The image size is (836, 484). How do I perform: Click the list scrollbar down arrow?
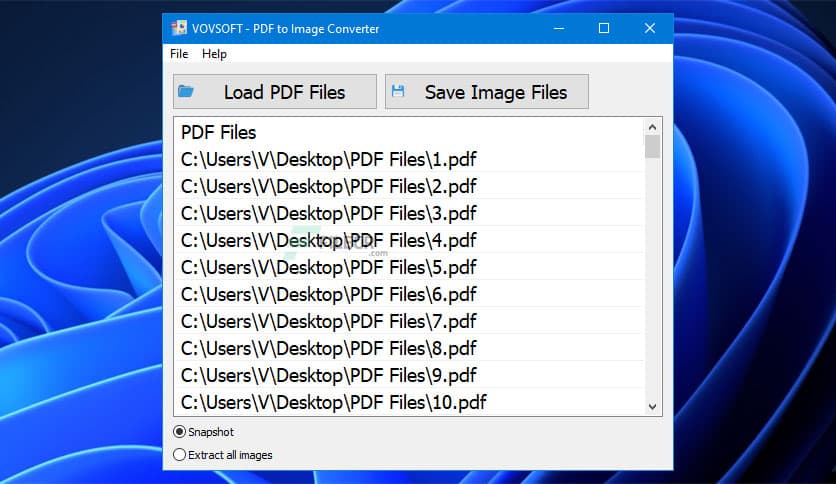pyautogui.click(x=652, y=407)
